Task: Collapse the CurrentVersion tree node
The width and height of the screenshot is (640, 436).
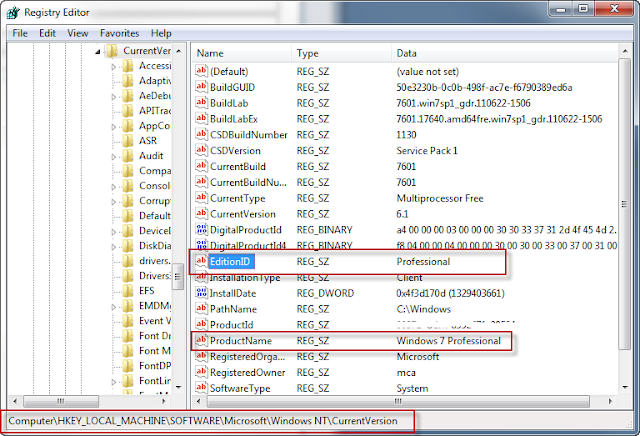Action: point(98,51)
